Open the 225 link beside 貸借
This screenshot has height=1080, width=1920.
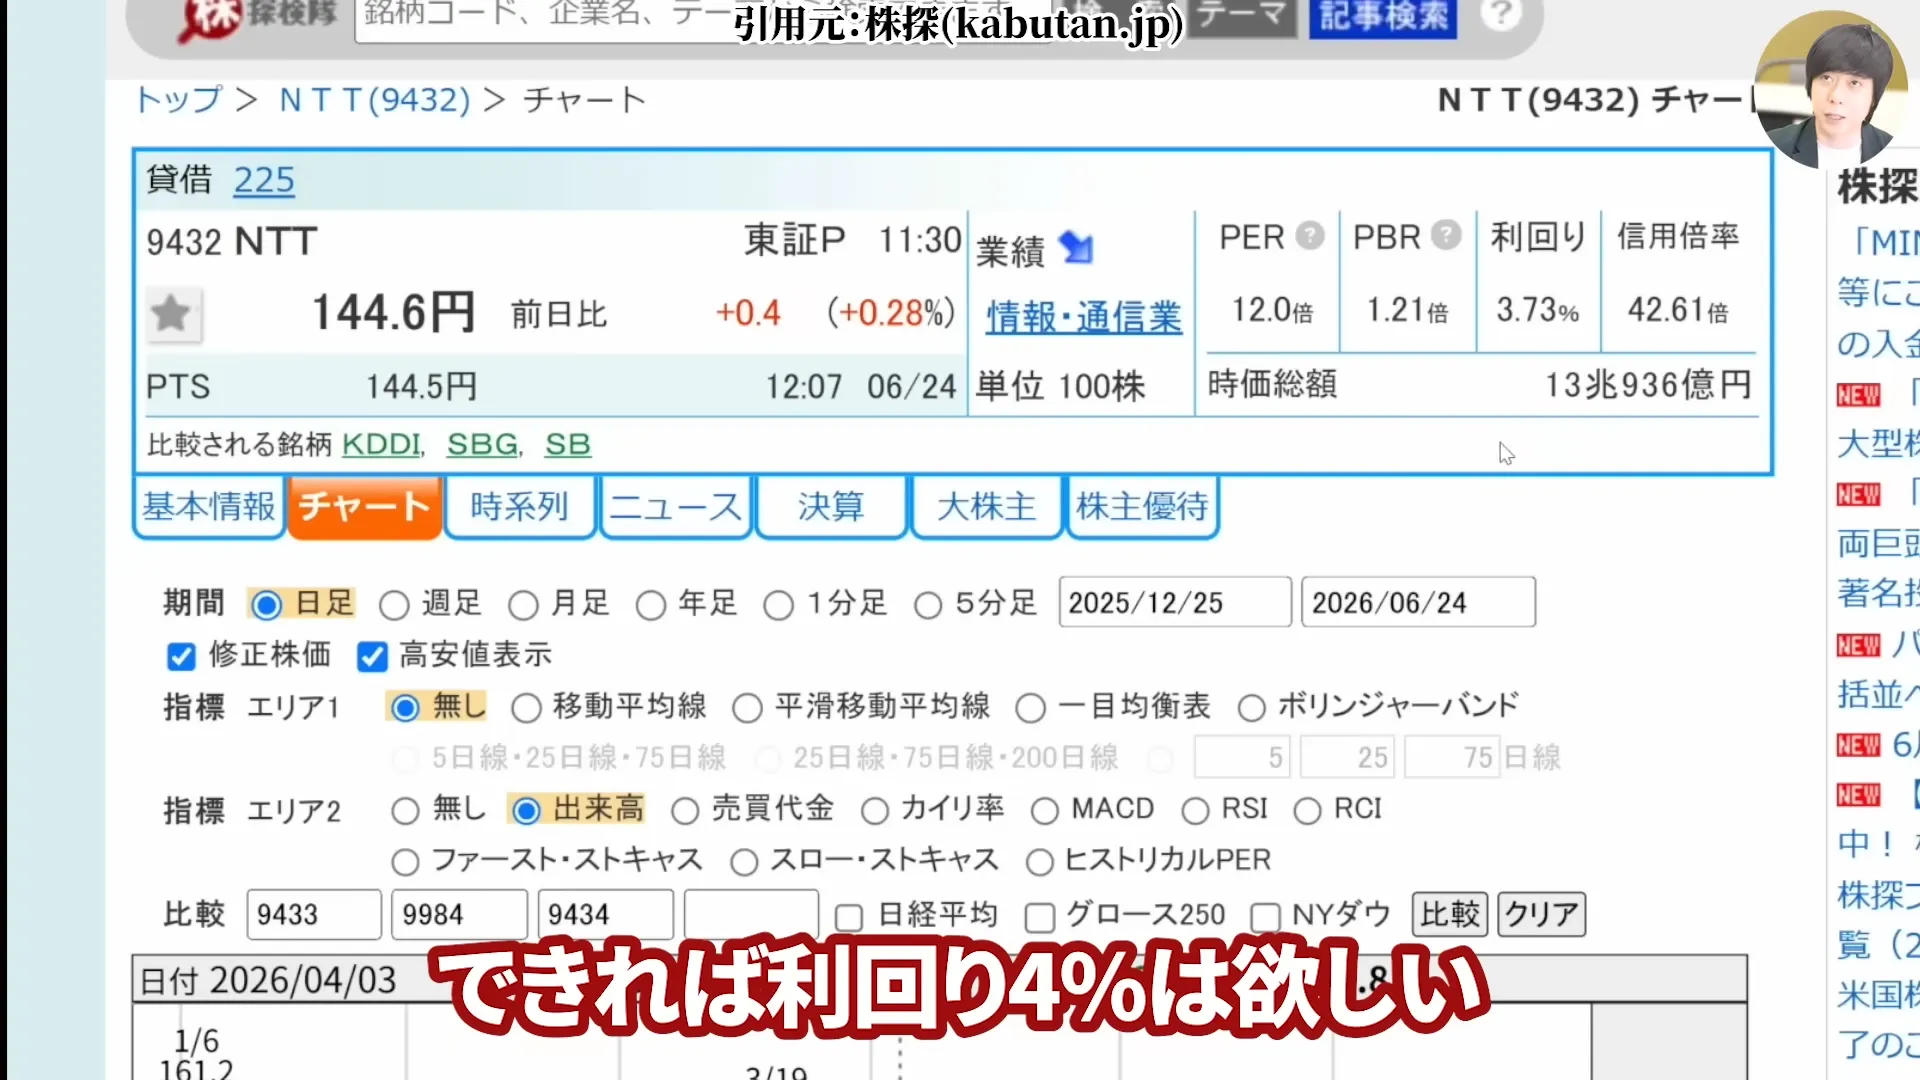point(264,180)
